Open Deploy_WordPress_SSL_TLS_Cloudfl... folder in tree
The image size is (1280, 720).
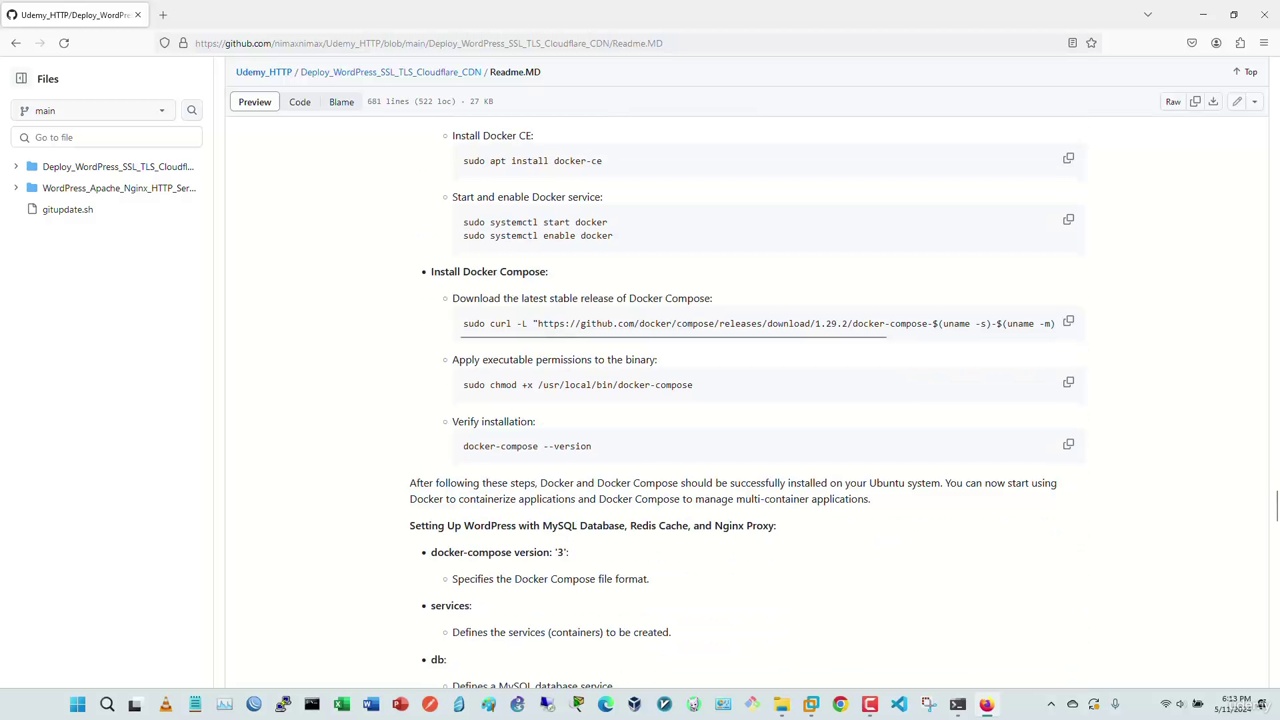click(118, 167)
